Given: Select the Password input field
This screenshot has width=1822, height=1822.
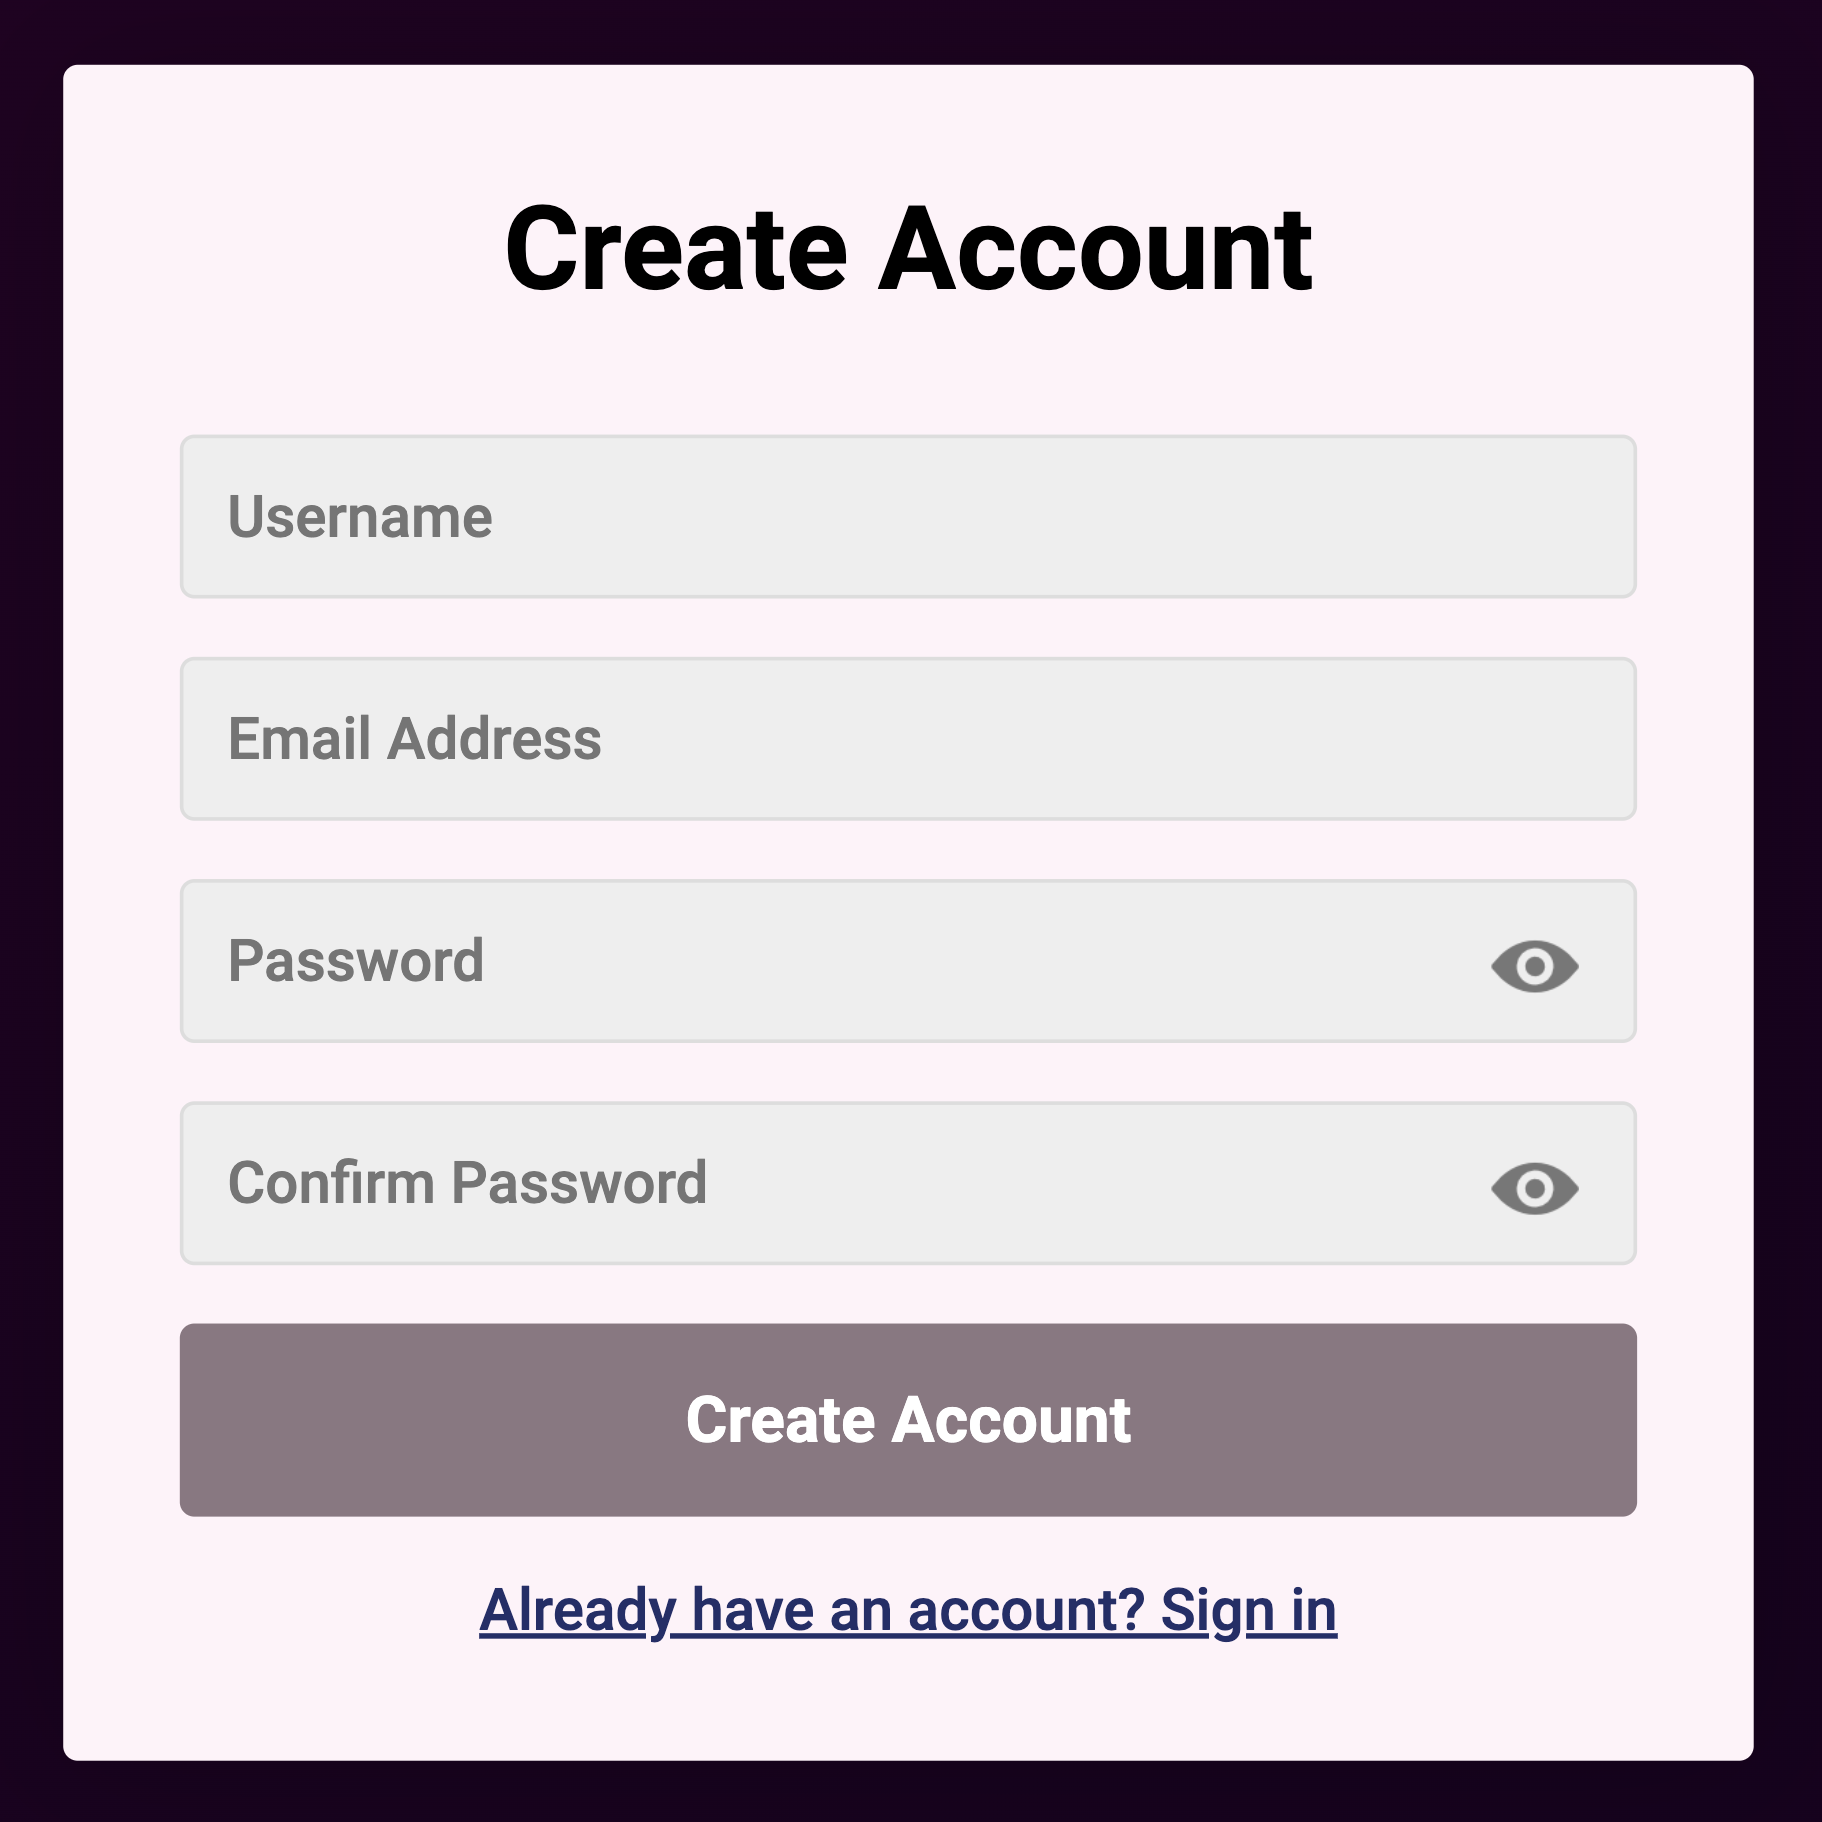Looking at the screenshot, I should tap(908, 961).
